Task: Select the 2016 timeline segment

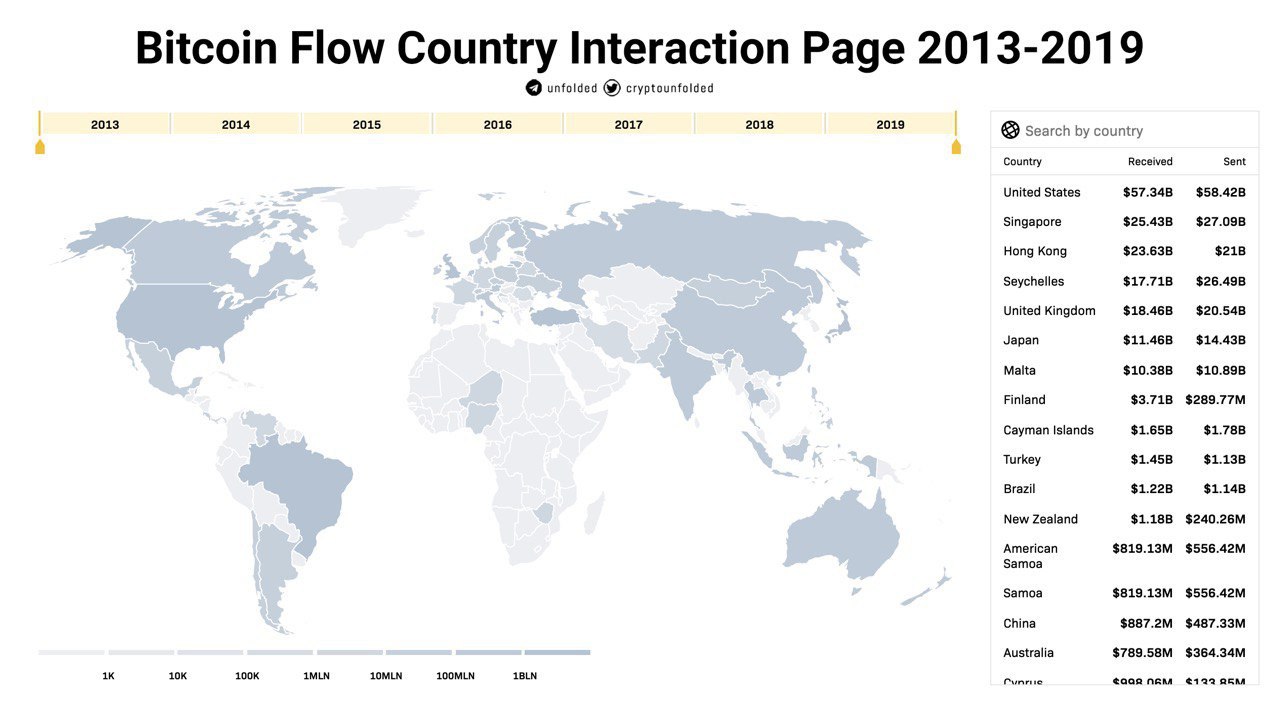Action: coord(498,124)
